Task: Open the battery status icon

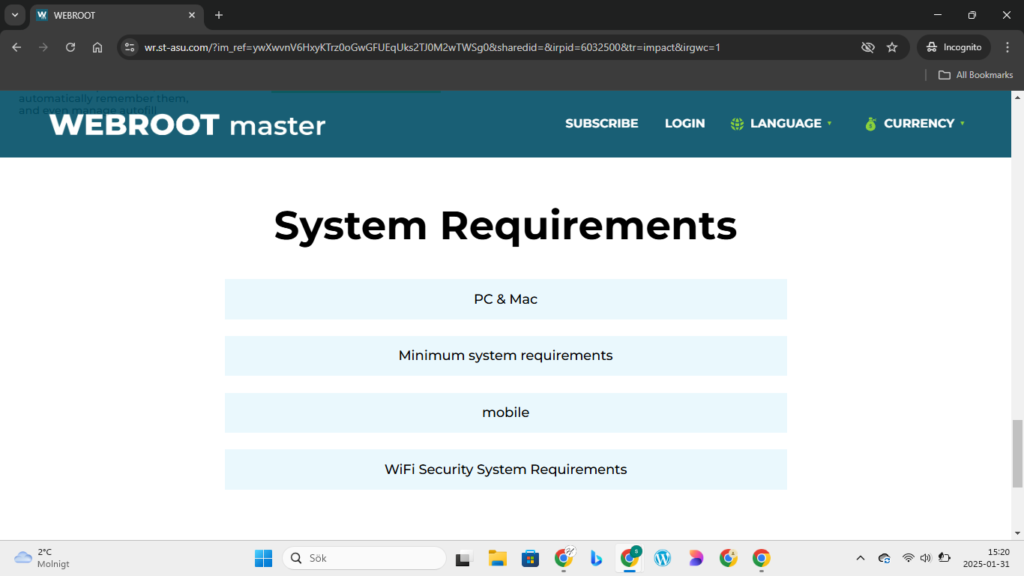Action: click(944, 558)
